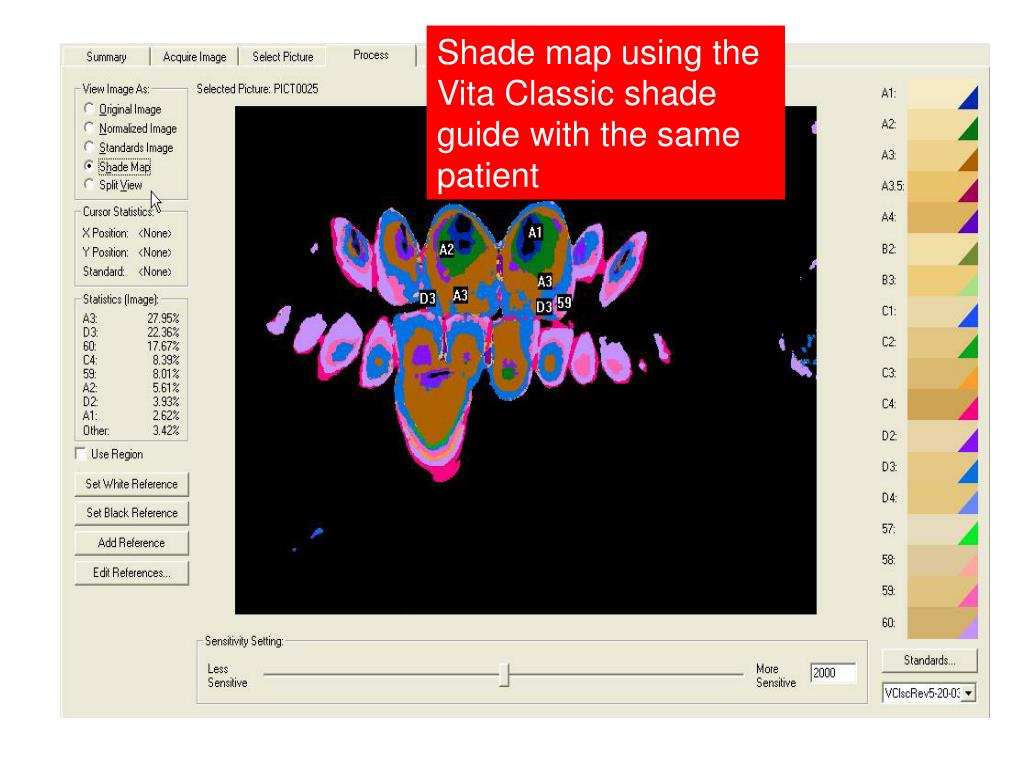The width and height of the screenshot is (1024, 768).
Task: Select Normalized Image radio button
Action: 131,129
